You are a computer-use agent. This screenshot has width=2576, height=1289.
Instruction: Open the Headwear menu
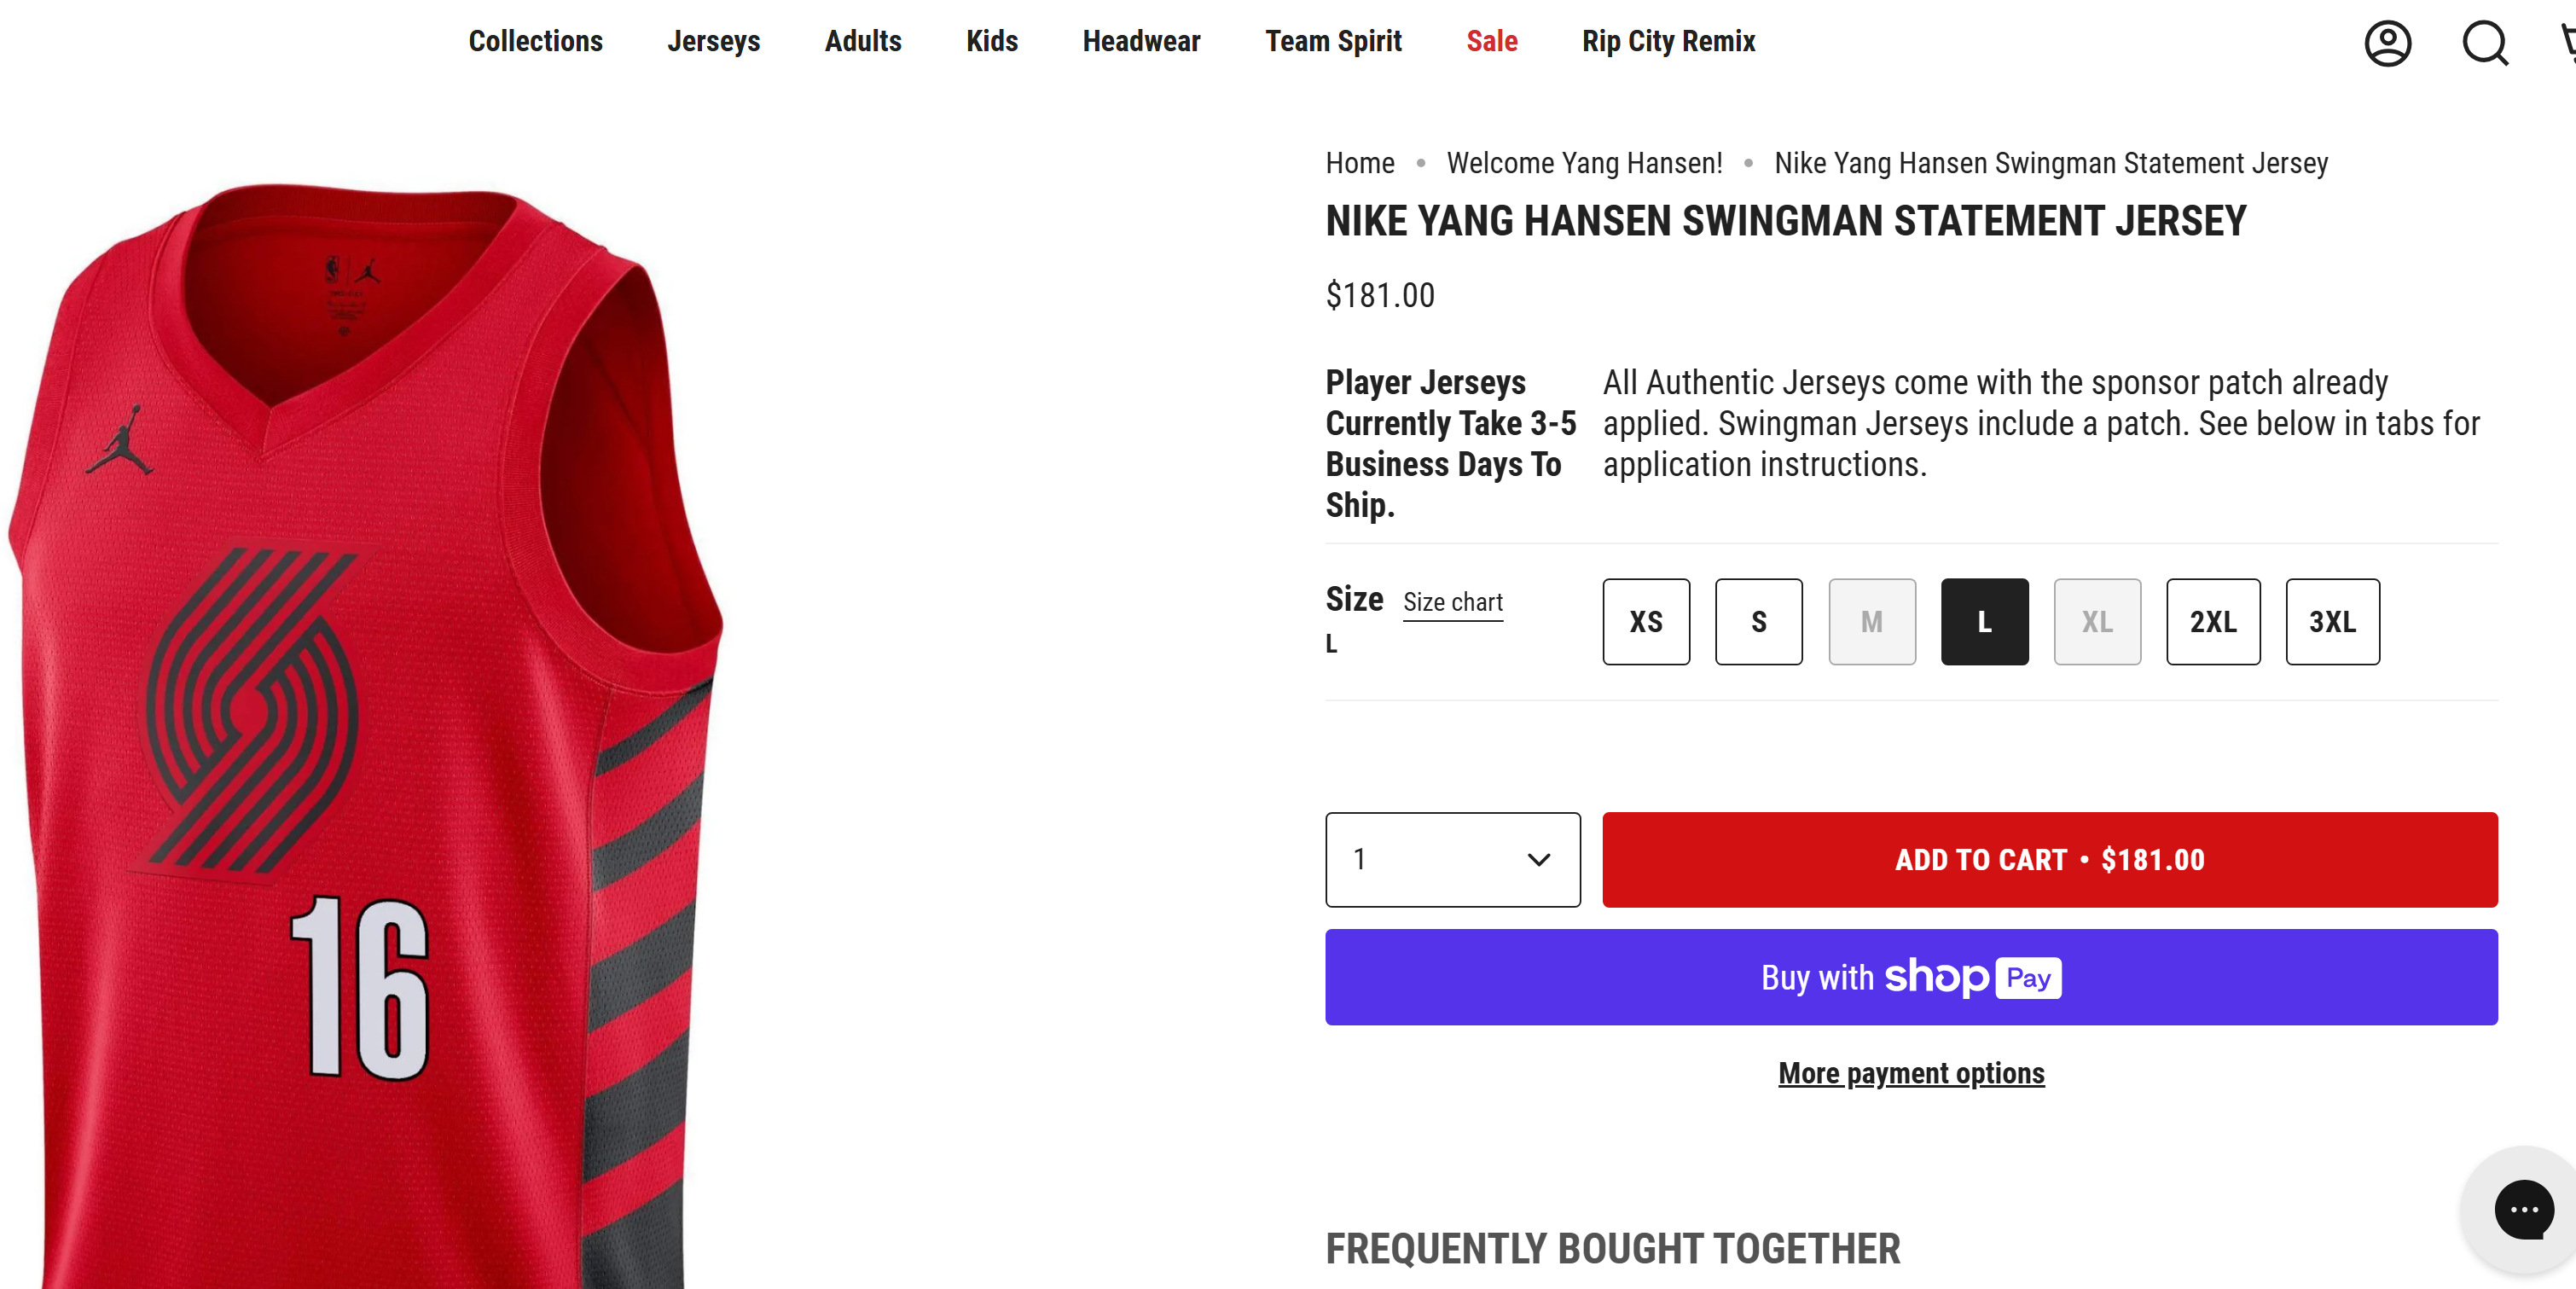1141,41
